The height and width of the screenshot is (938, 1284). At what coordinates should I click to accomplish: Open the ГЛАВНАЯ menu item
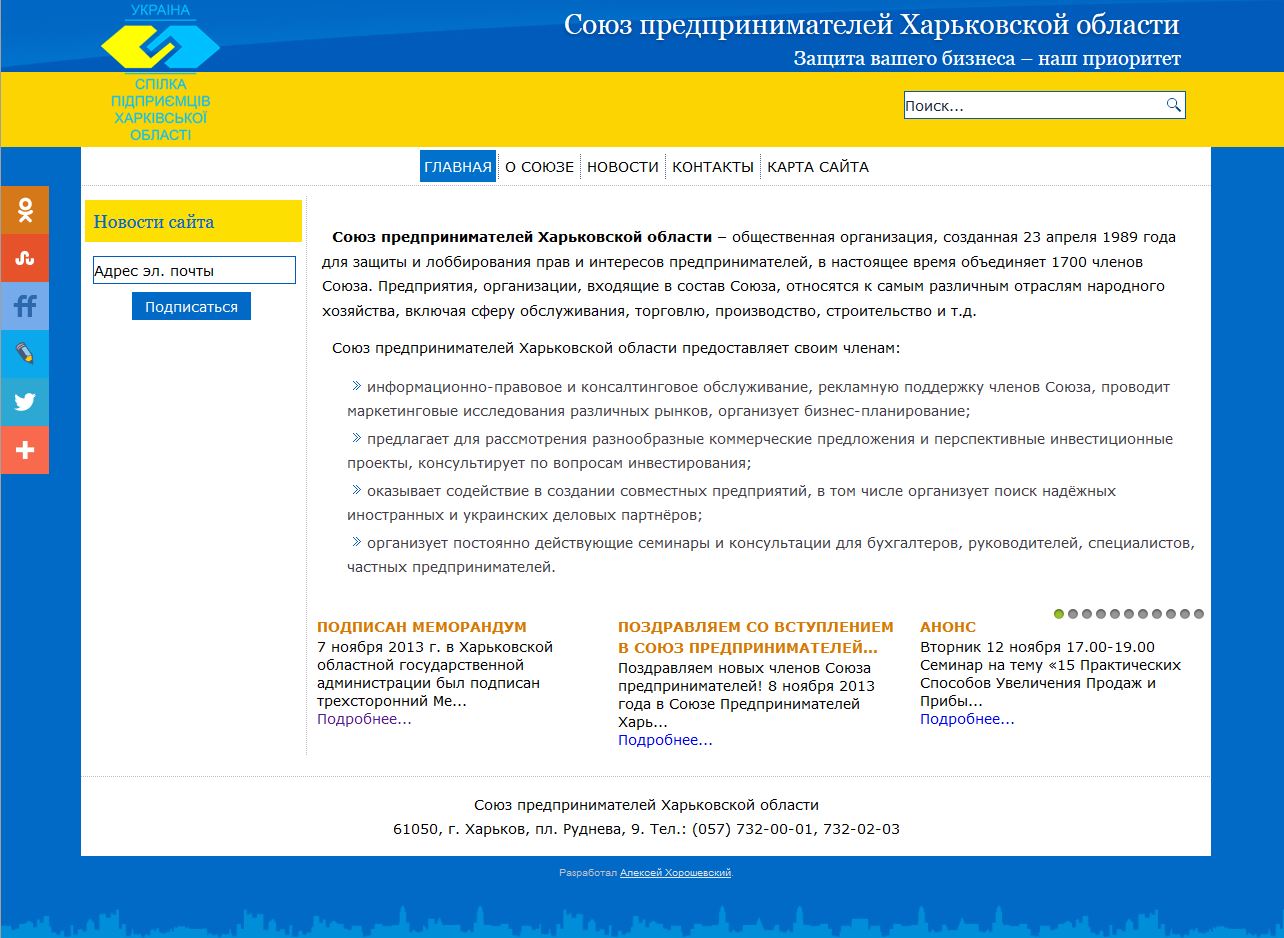point(458,167)
